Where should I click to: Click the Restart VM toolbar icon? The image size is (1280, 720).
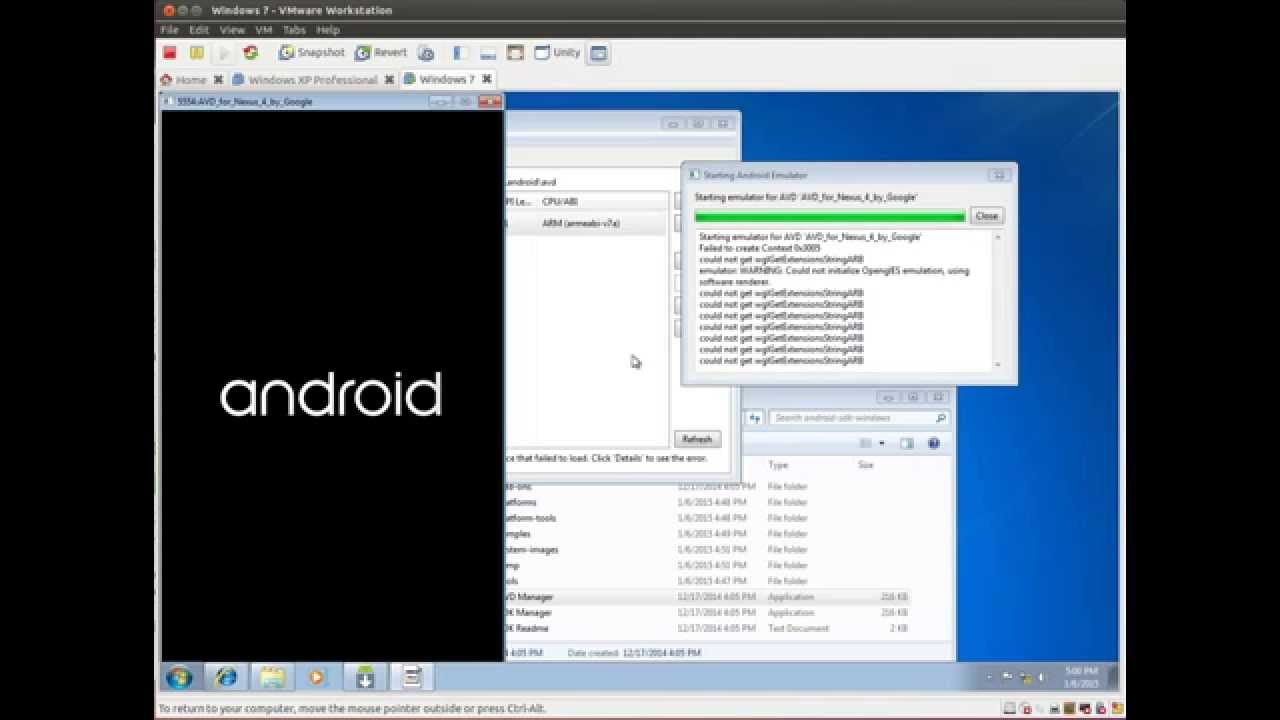click(x=251, y=53)
